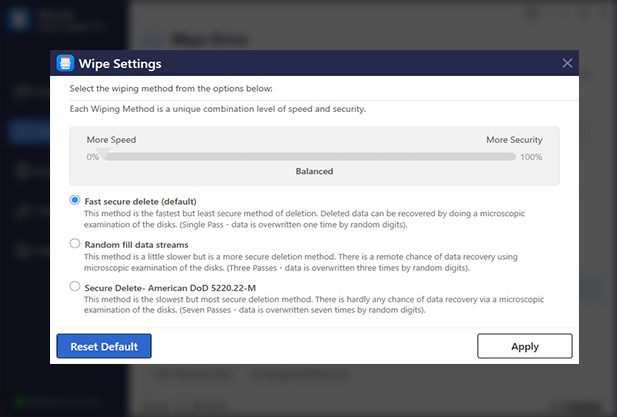
Task: Click the Single Pass description text
Action: coord(304,219)
